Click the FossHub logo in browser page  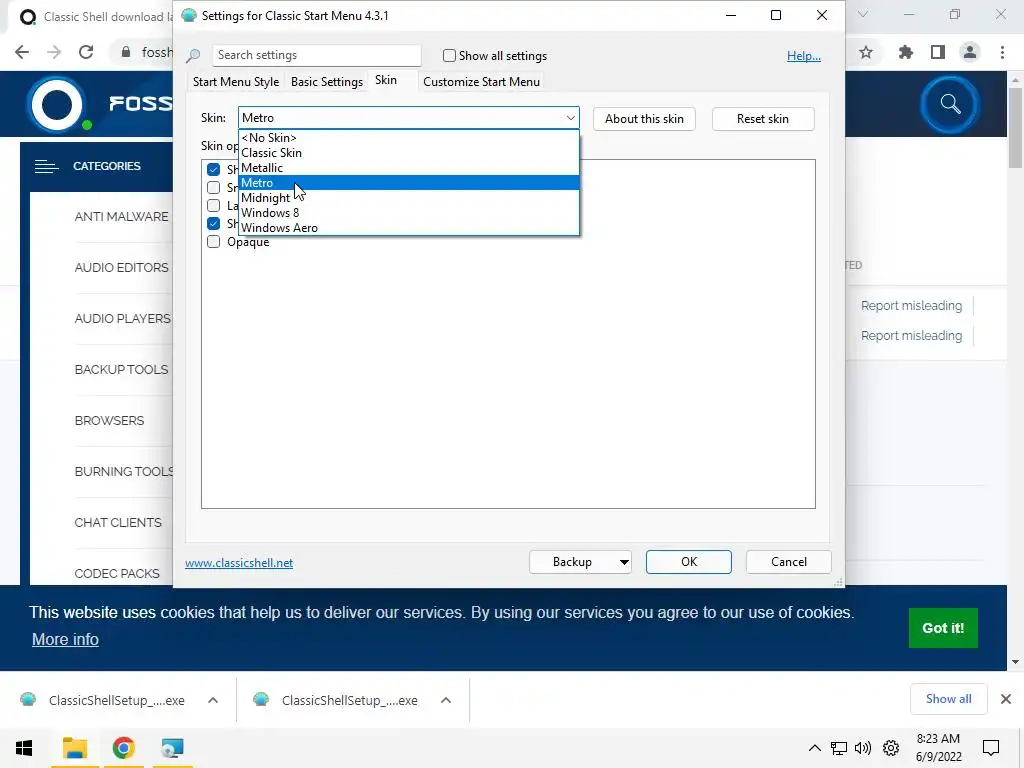(x=57, y=104)
